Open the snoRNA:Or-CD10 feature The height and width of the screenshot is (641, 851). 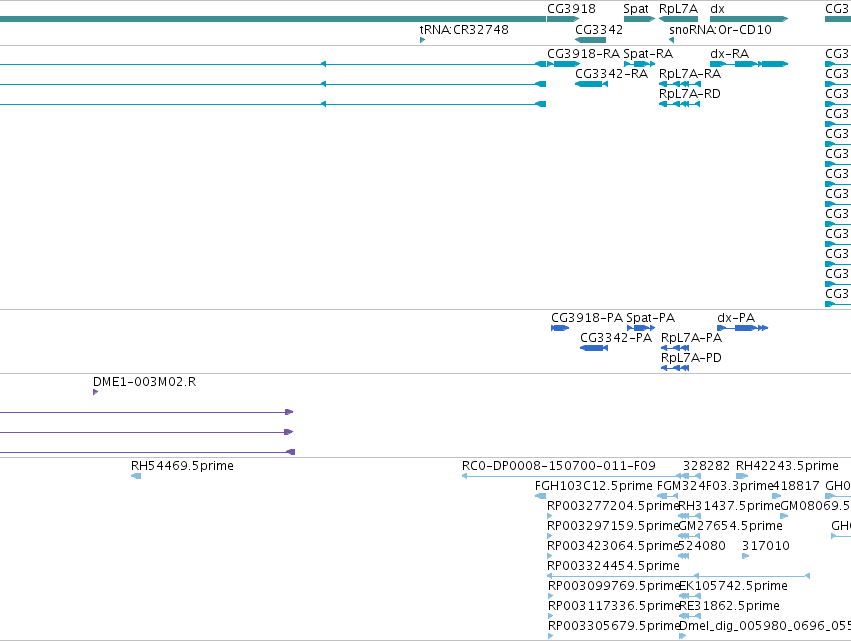coord(671,40)
